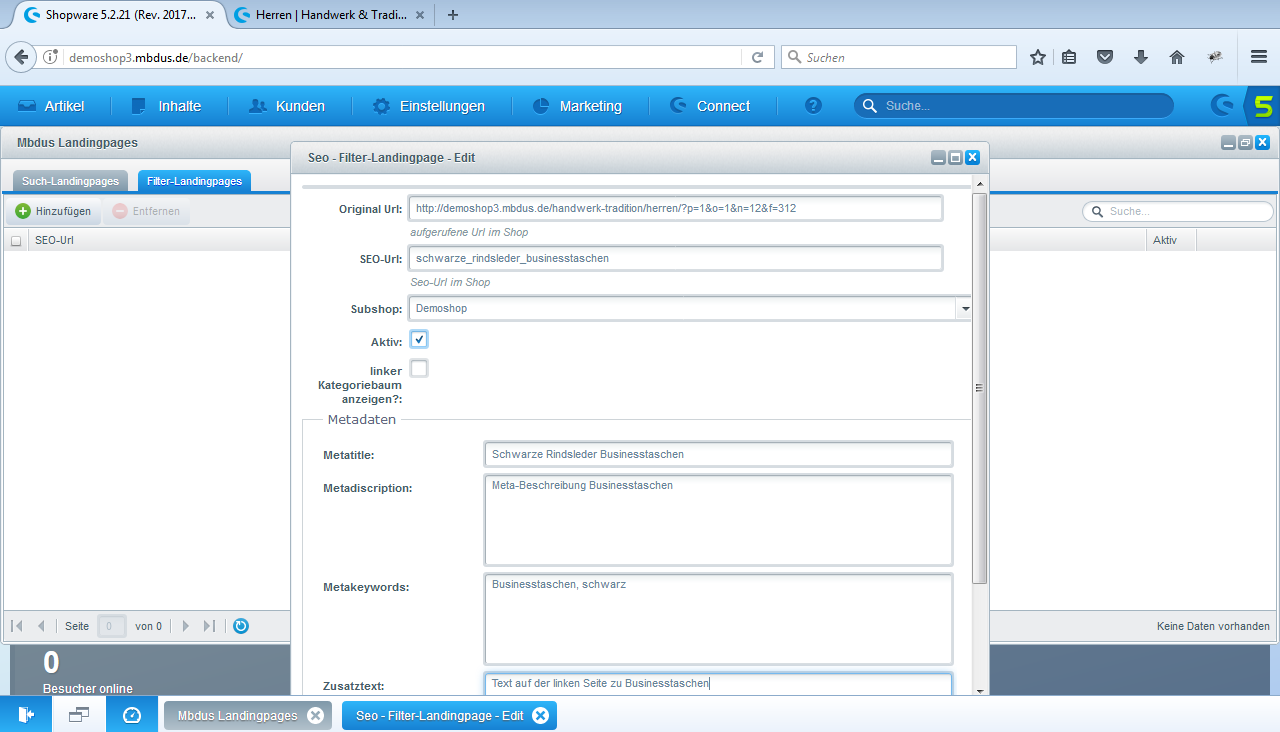This screenshot has height=732, width=1280.
Task: Open the Einstellungen menu
Action: tap(428, 106)
